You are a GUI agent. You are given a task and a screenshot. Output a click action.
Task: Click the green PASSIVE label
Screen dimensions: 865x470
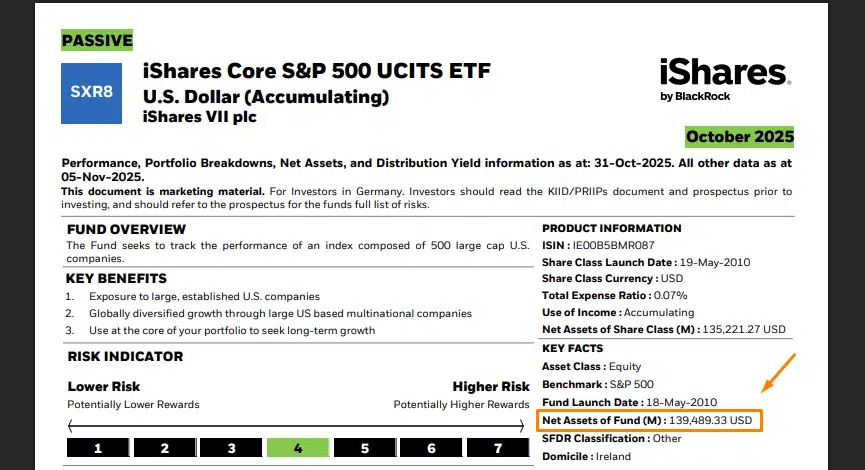(x=97, y=40)
